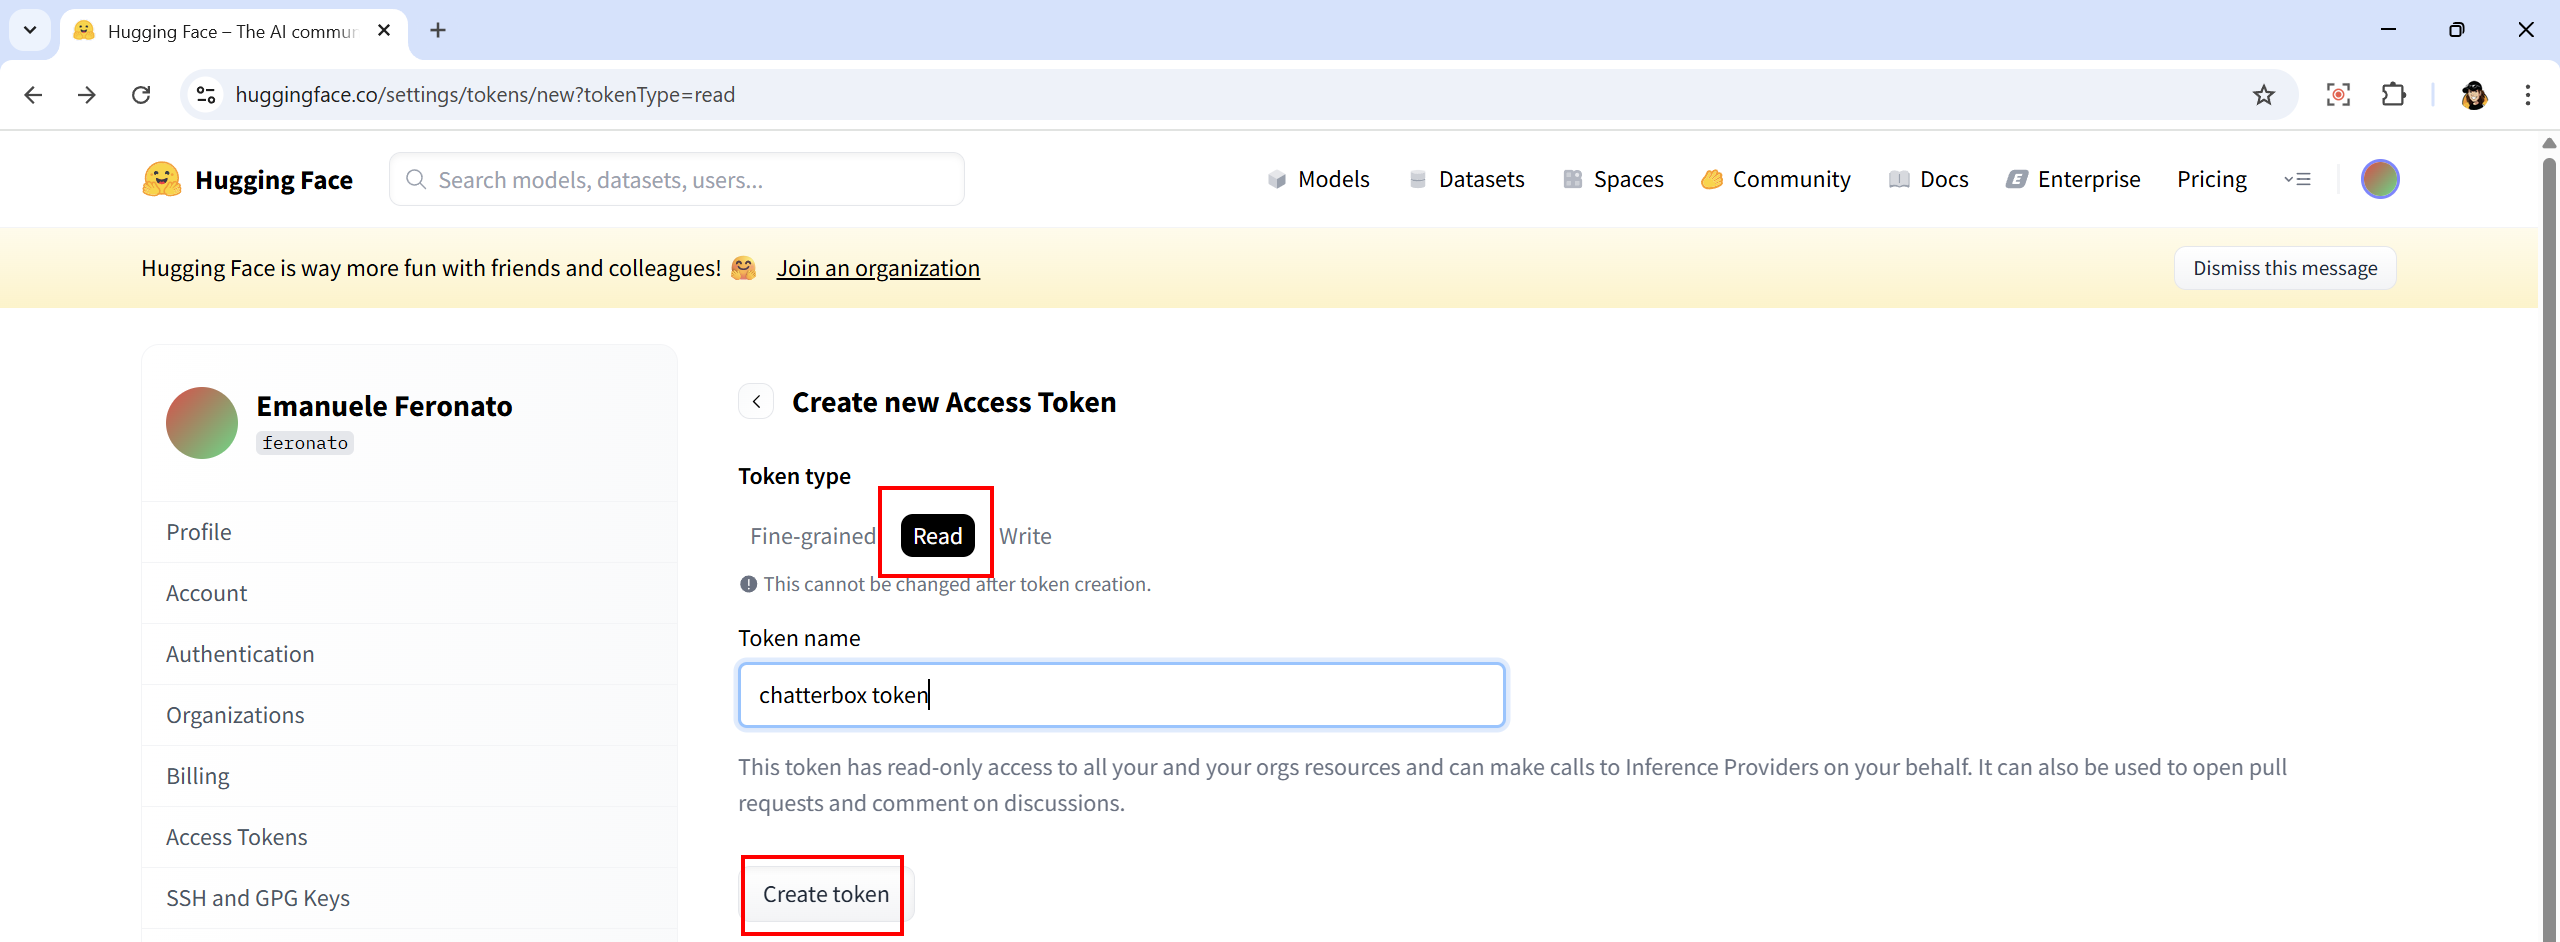The image size is (2560, 942).
Task: Open Chrome's three-dot menu
Action: (x=2527, y=95)
